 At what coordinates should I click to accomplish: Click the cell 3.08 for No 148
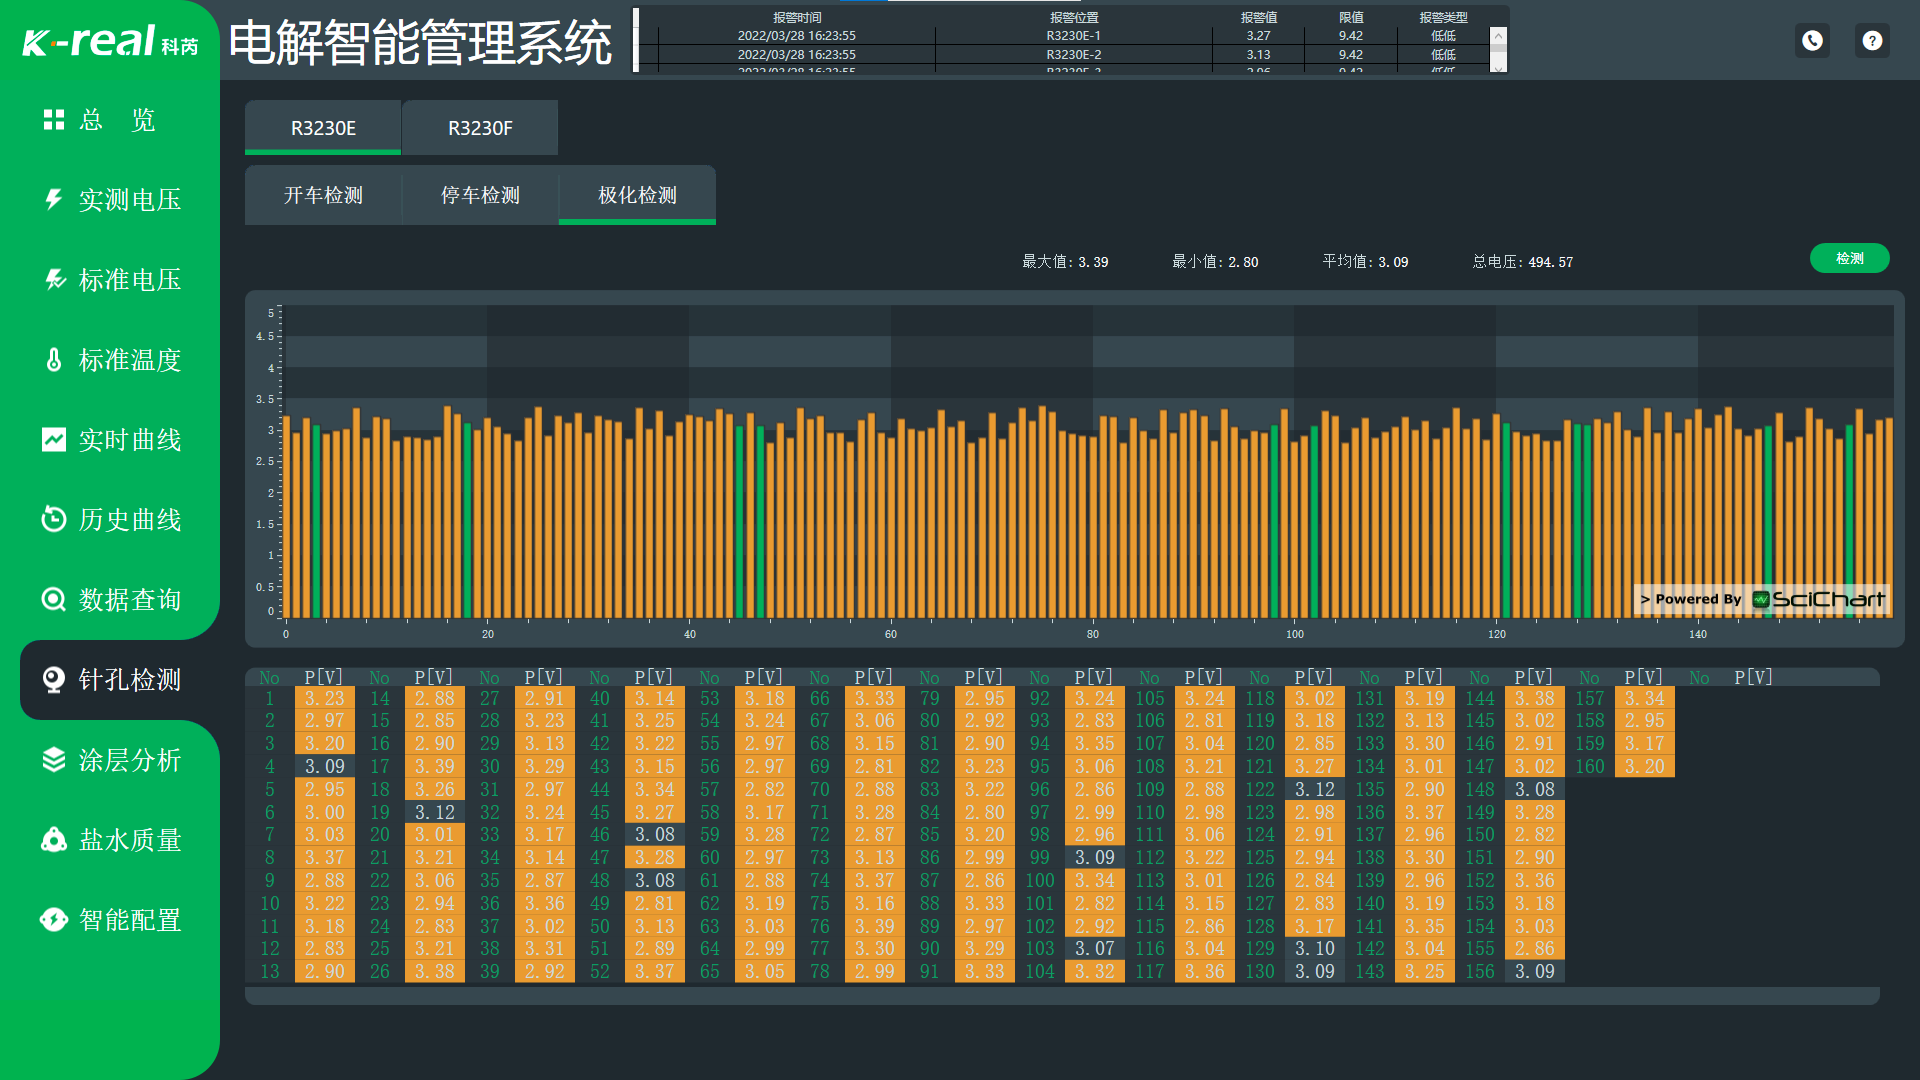coord(1535,790)
